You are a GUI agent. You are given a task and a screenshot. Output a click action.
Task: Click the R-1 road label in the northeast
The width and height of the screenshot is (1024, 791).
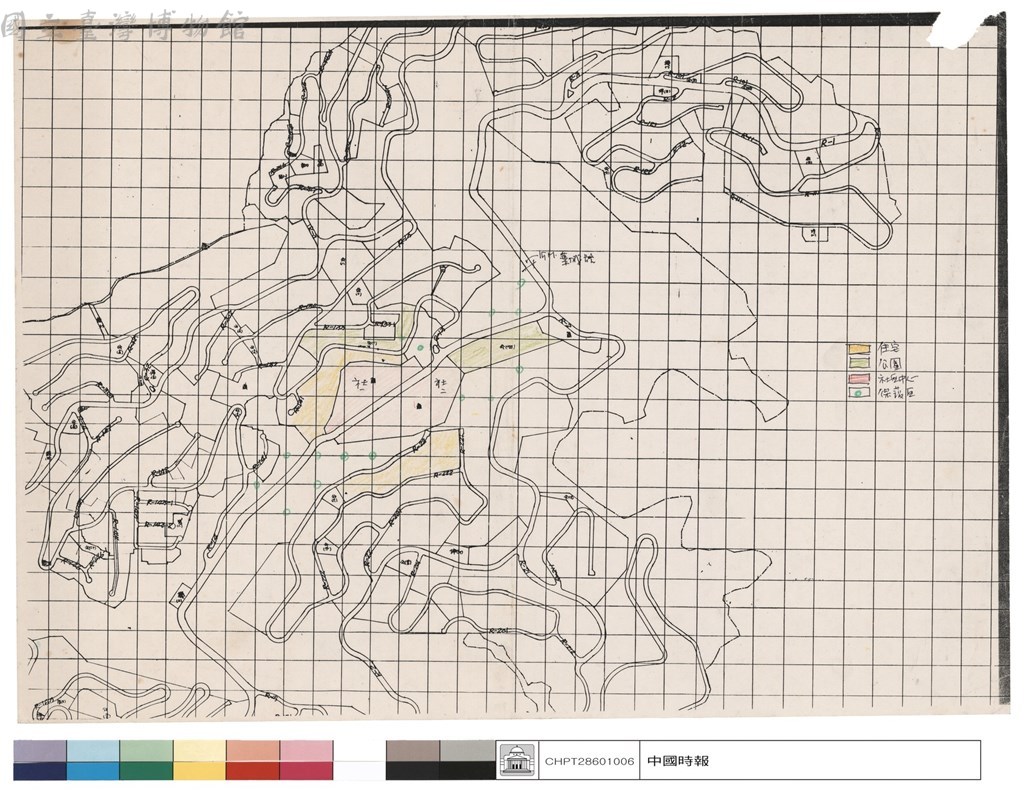tap(829, 142)
